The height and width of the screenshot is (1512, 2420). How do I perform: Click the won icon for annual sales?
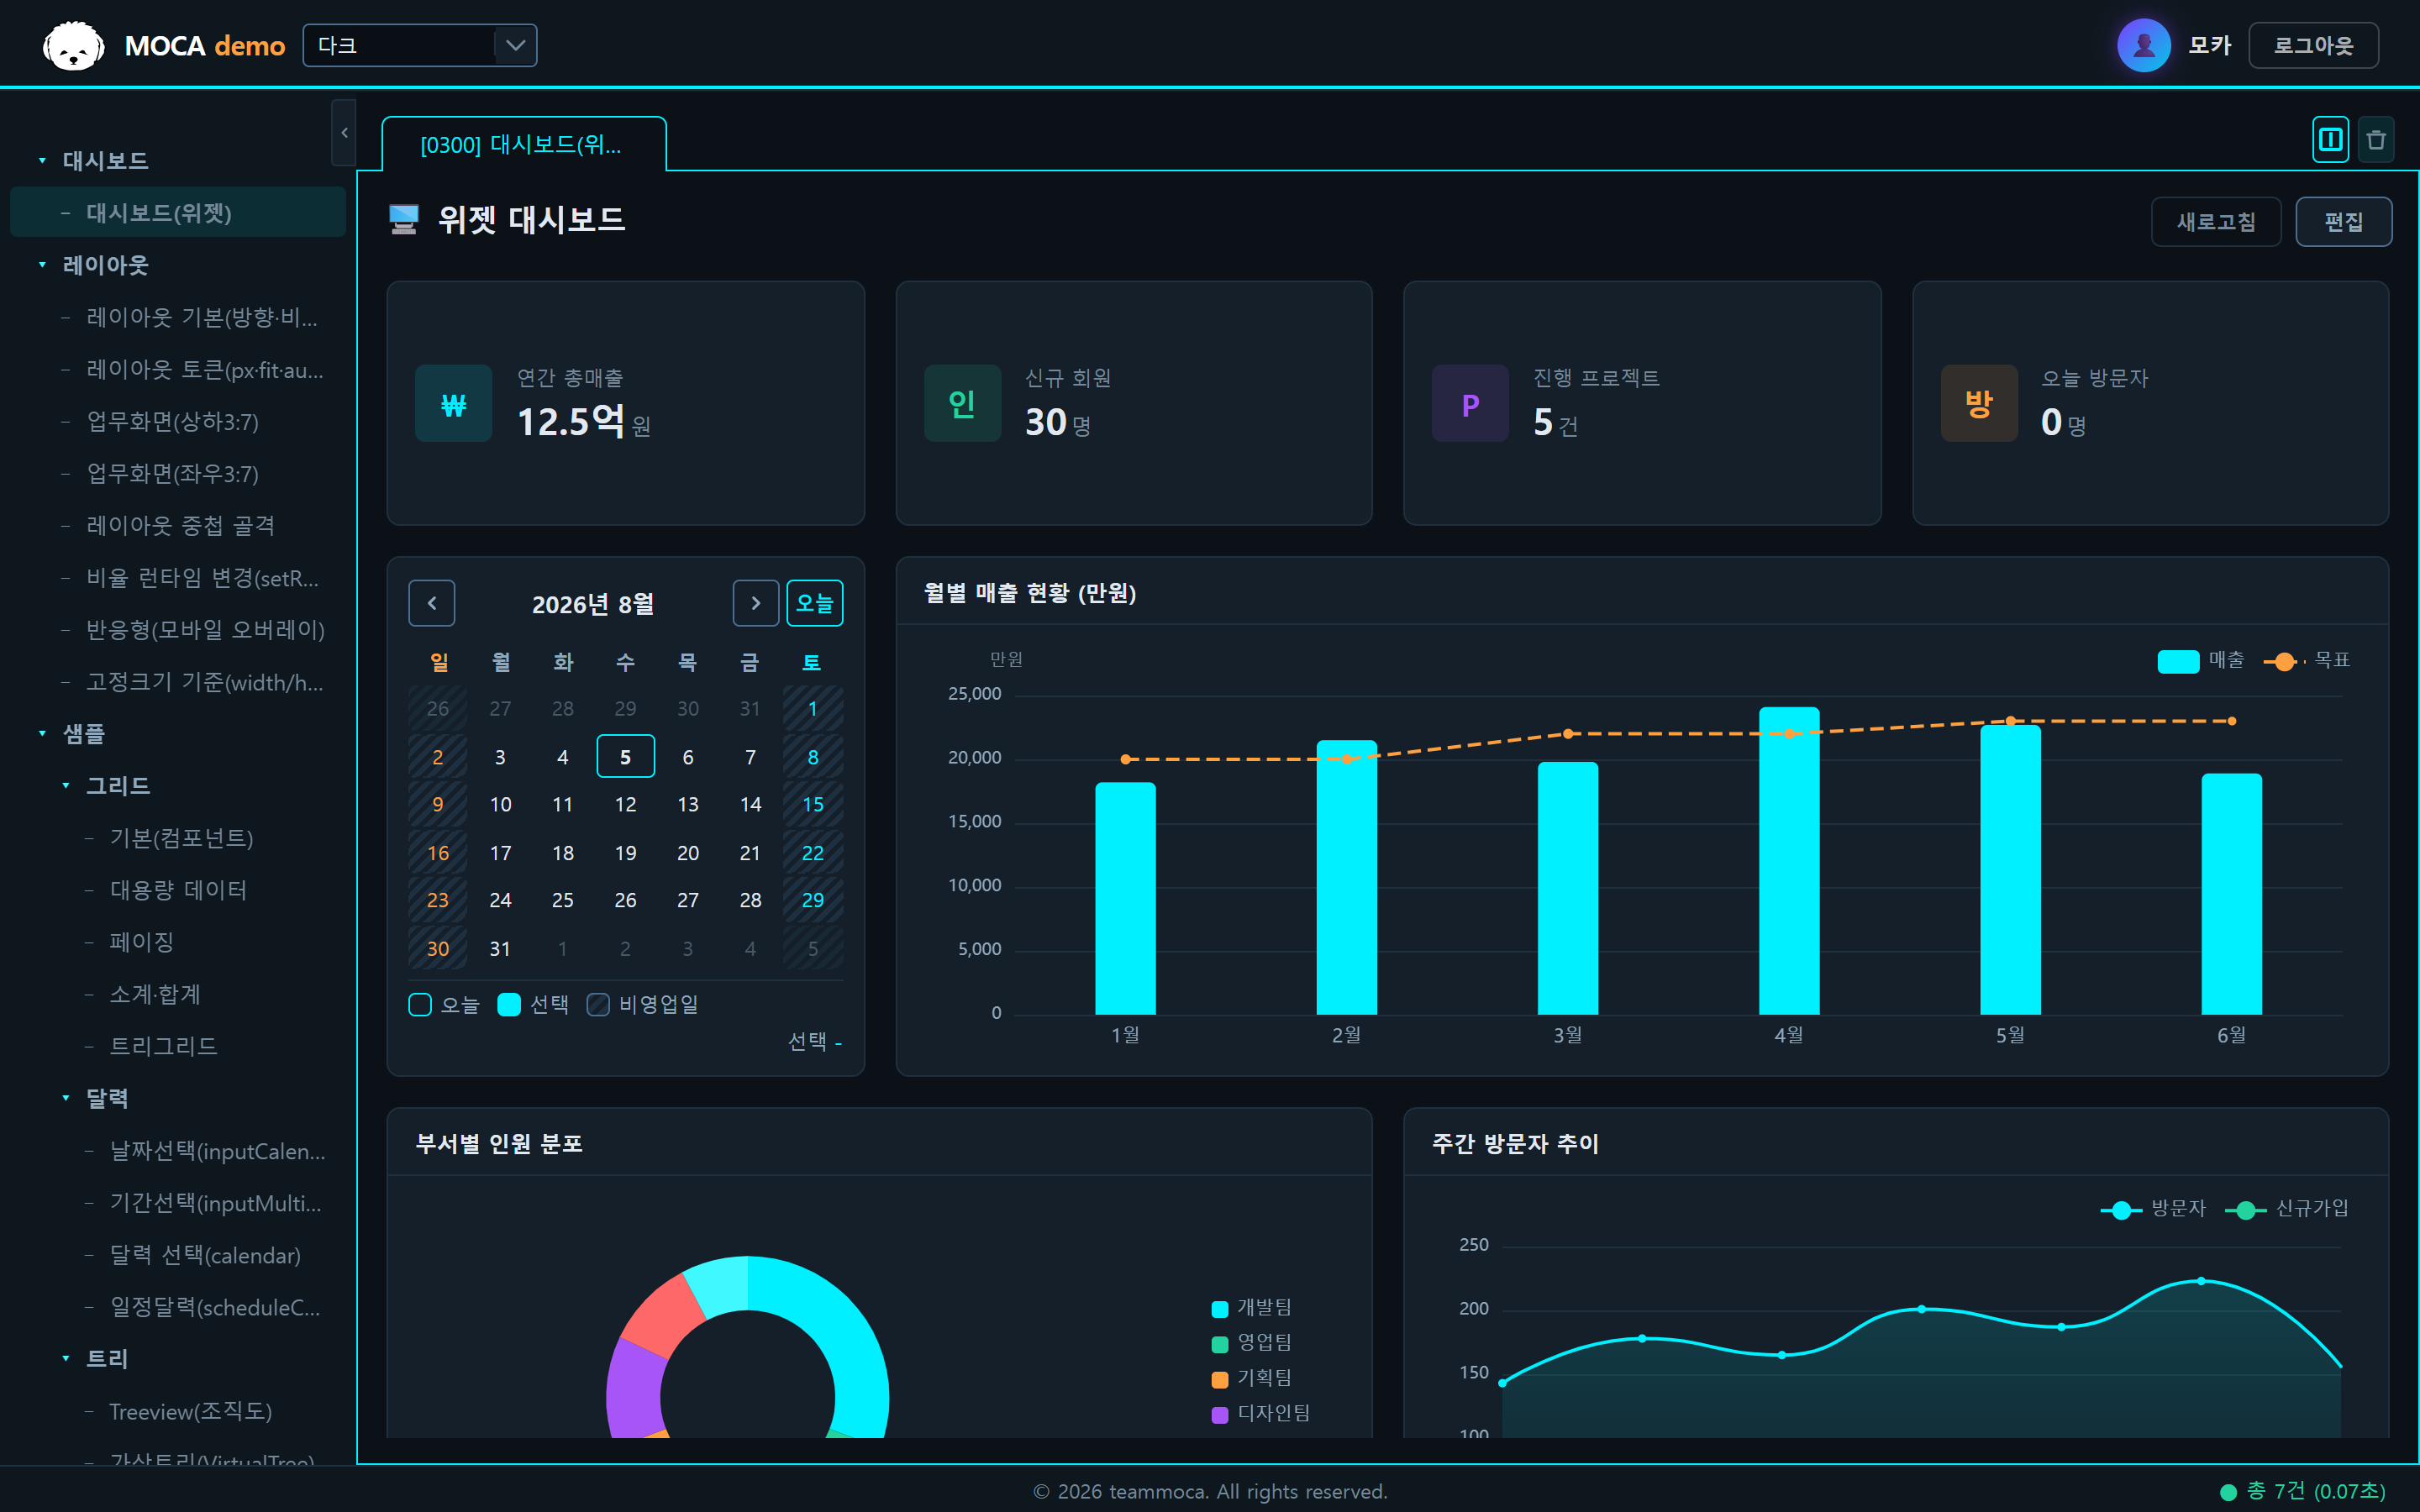pos(454,404)
